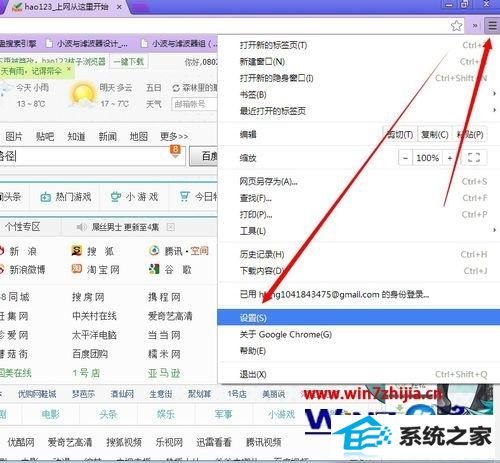Choose 打开新的标签页(T) menu entry
The width and height of the screenshot is (500, 463).
[x=359, y=45]
